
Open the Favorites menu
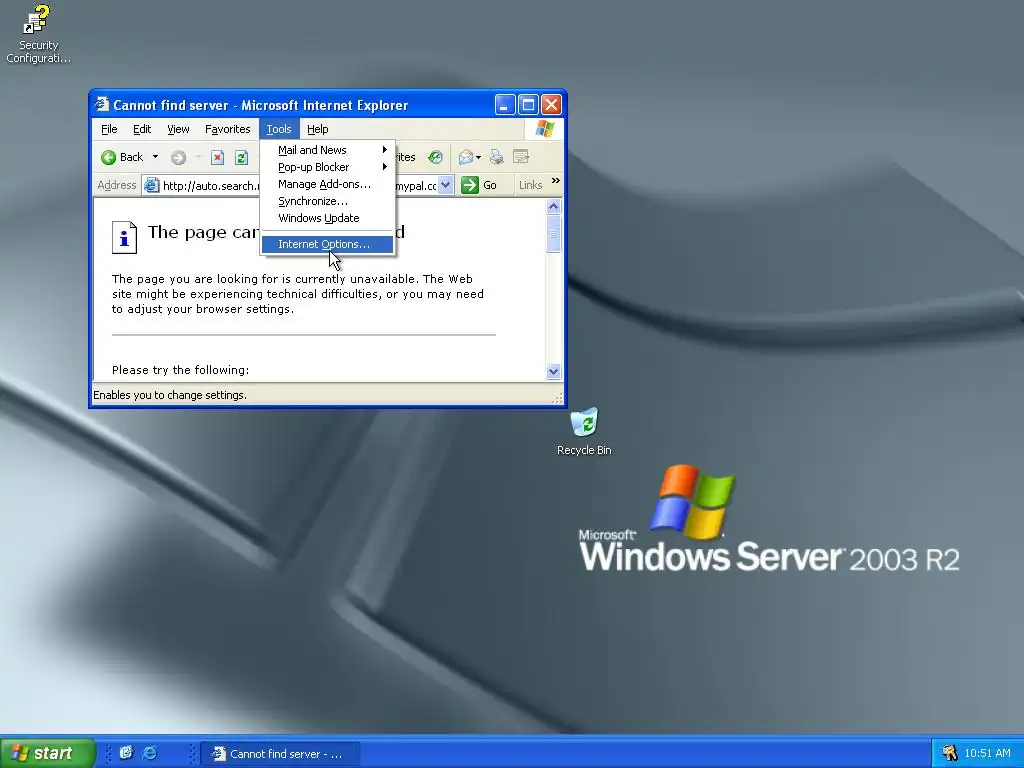coord(227,129)
